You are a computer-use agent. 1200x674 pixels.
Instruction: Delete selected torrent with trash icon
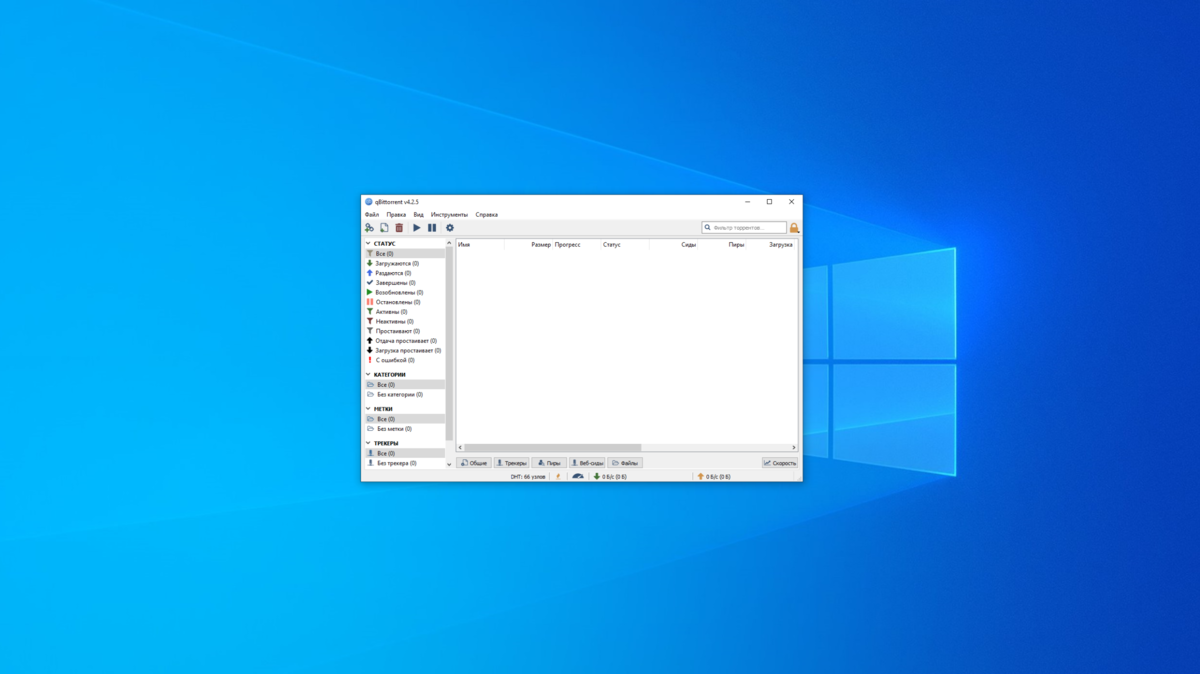(399, 228)
